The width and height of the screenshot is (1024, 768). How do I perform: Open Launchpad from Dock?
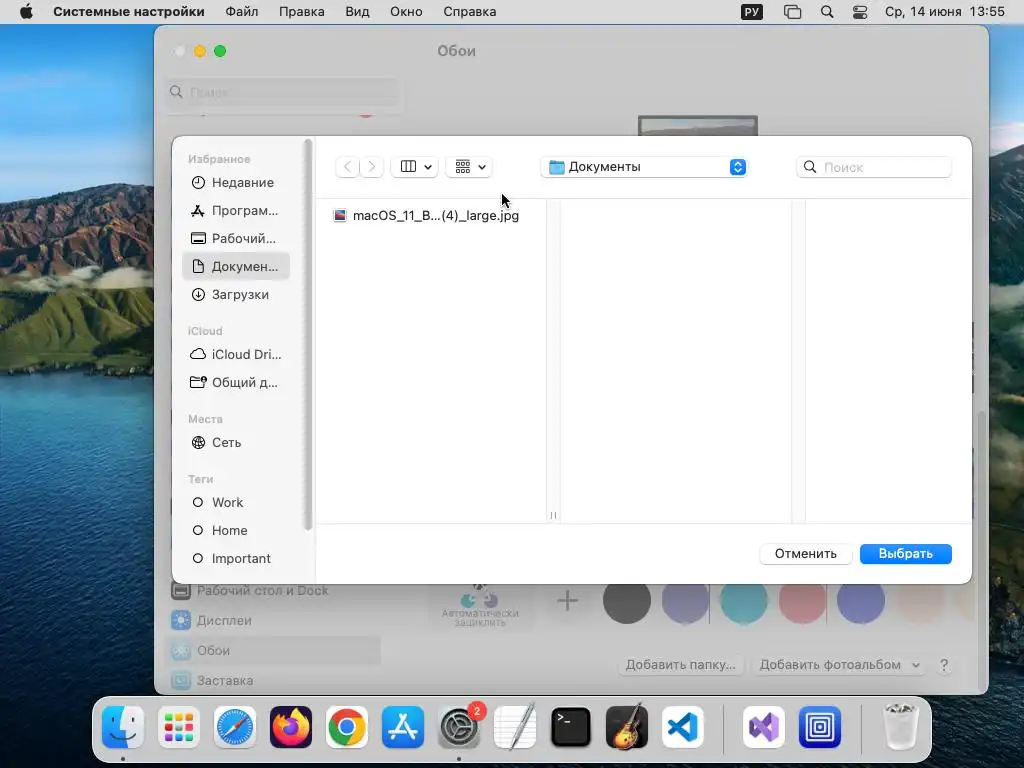tap(179, 727)
